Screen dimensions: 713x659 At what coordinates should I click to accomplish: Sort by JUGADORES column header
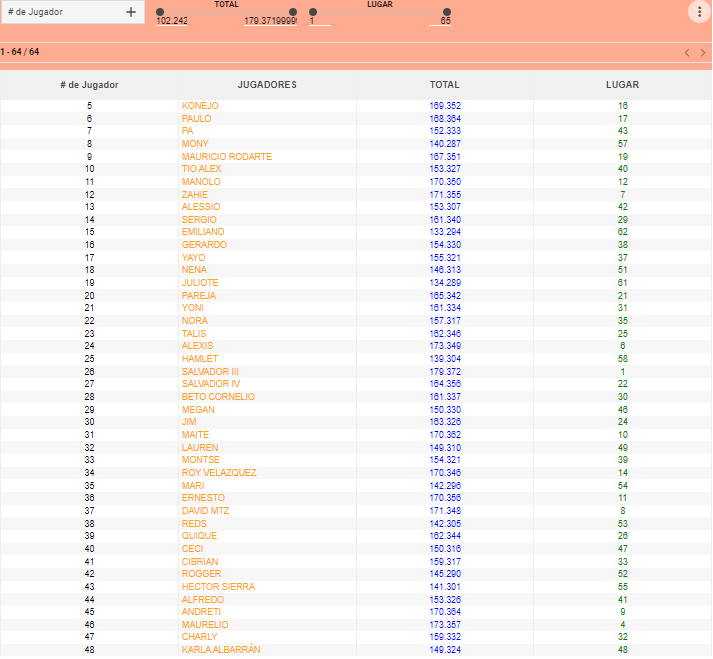267,85
